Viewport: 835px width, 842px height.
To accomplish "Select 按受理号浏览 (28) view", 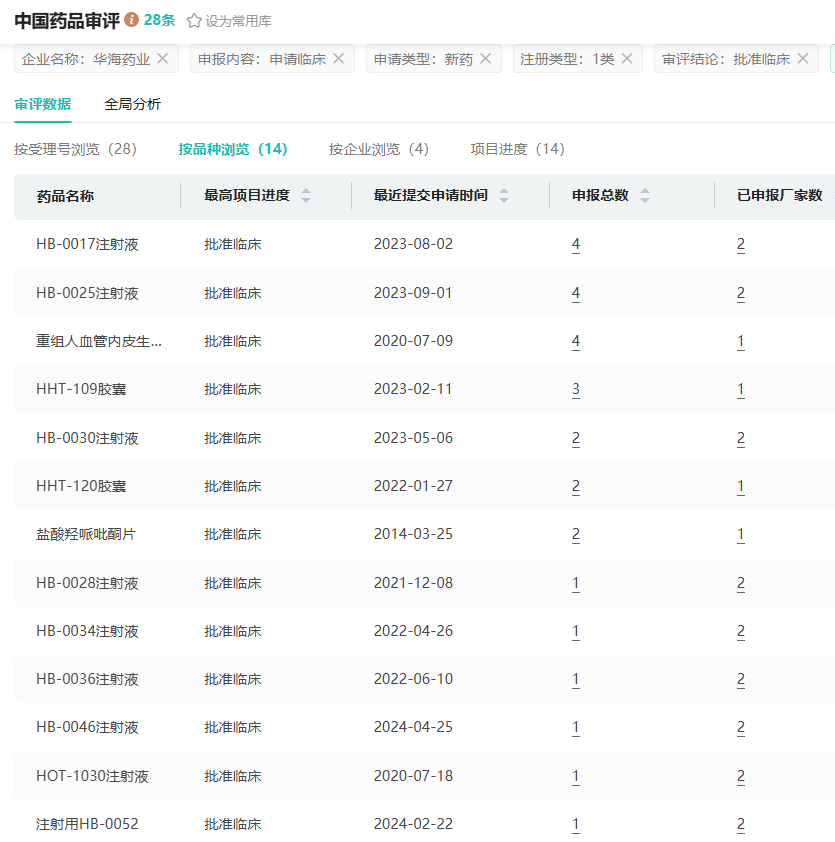I will point(75,149).
